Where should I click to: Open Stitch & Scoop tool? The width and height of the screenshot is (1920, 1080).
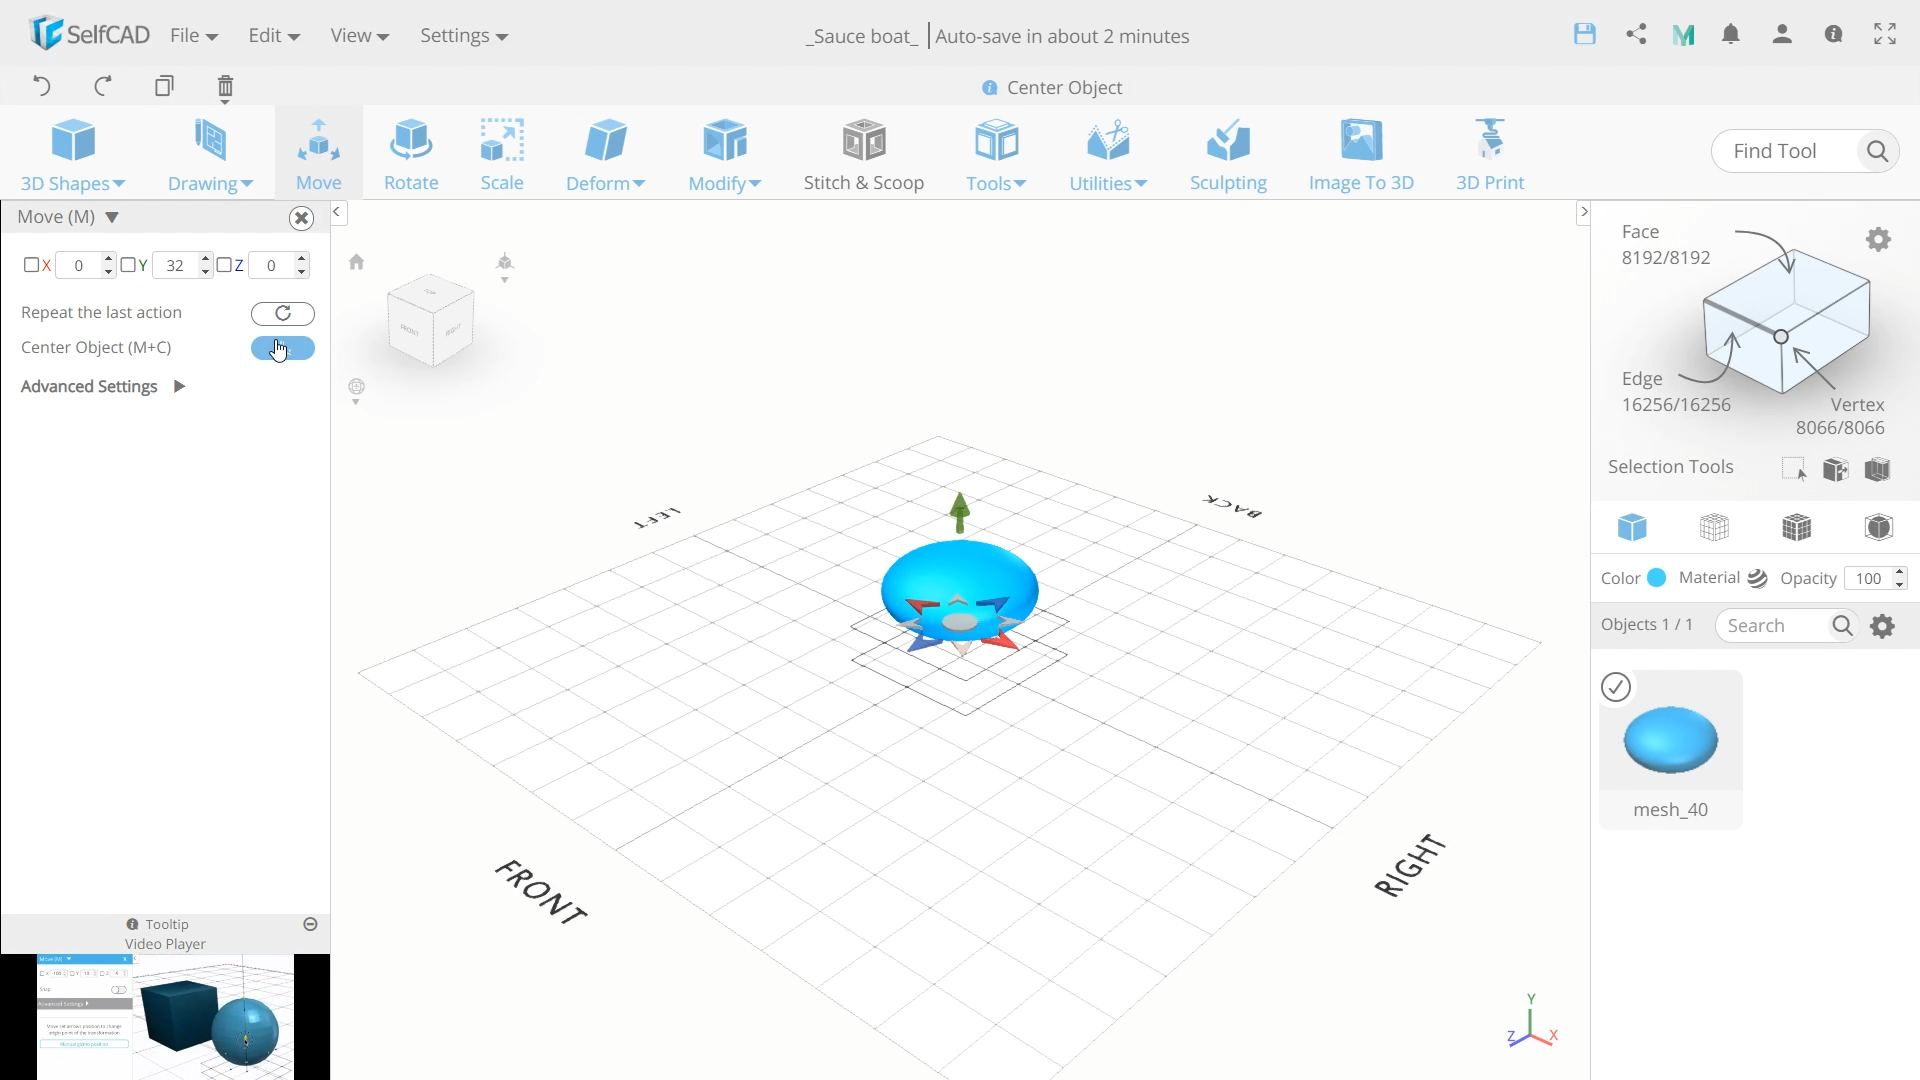864,155
